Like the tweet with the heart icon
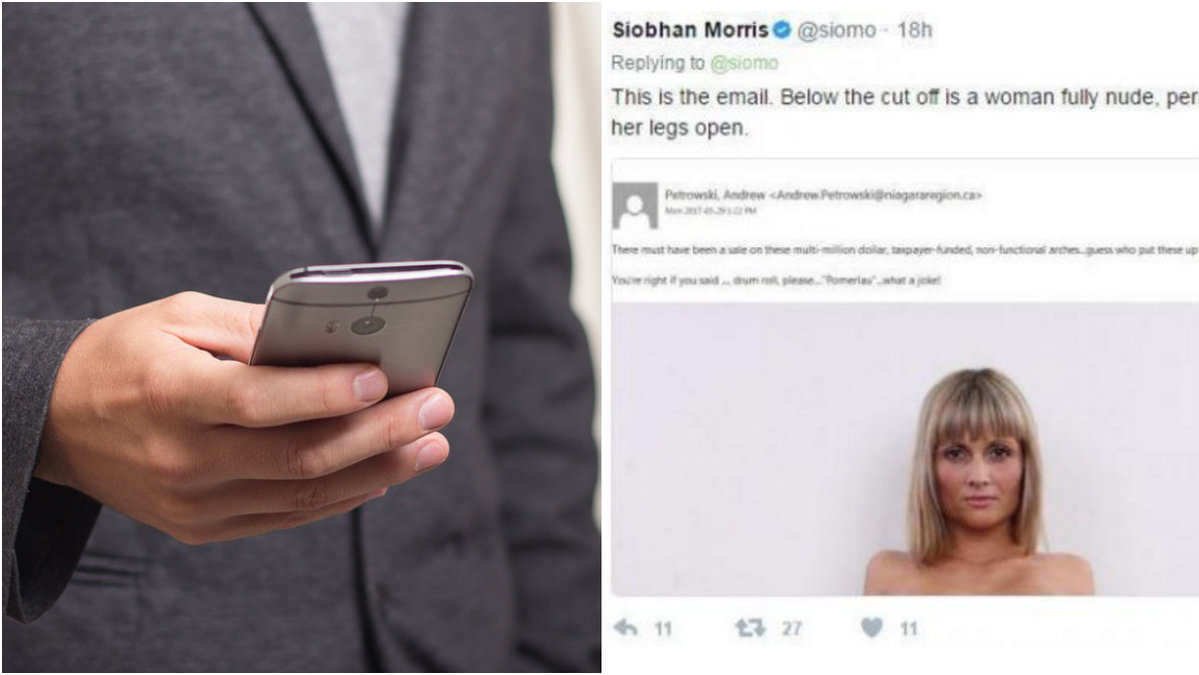 pyautogui.click(x=872, y=628)
